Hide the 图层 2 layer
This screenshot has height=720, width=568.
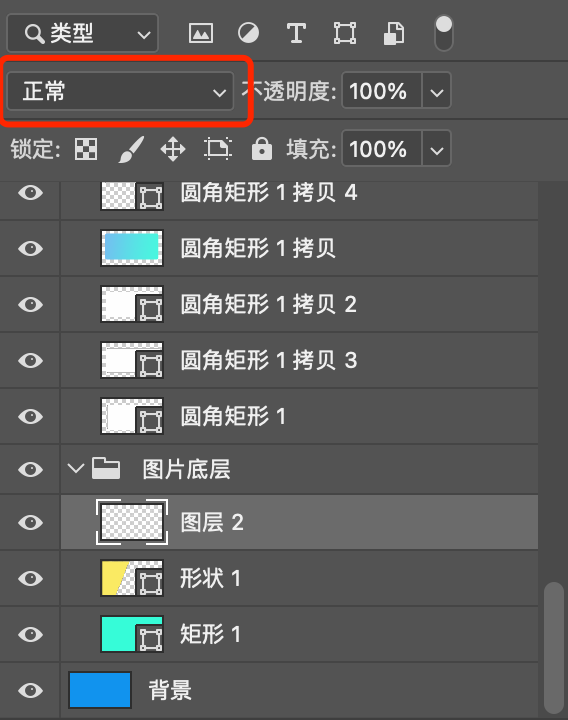30,522
